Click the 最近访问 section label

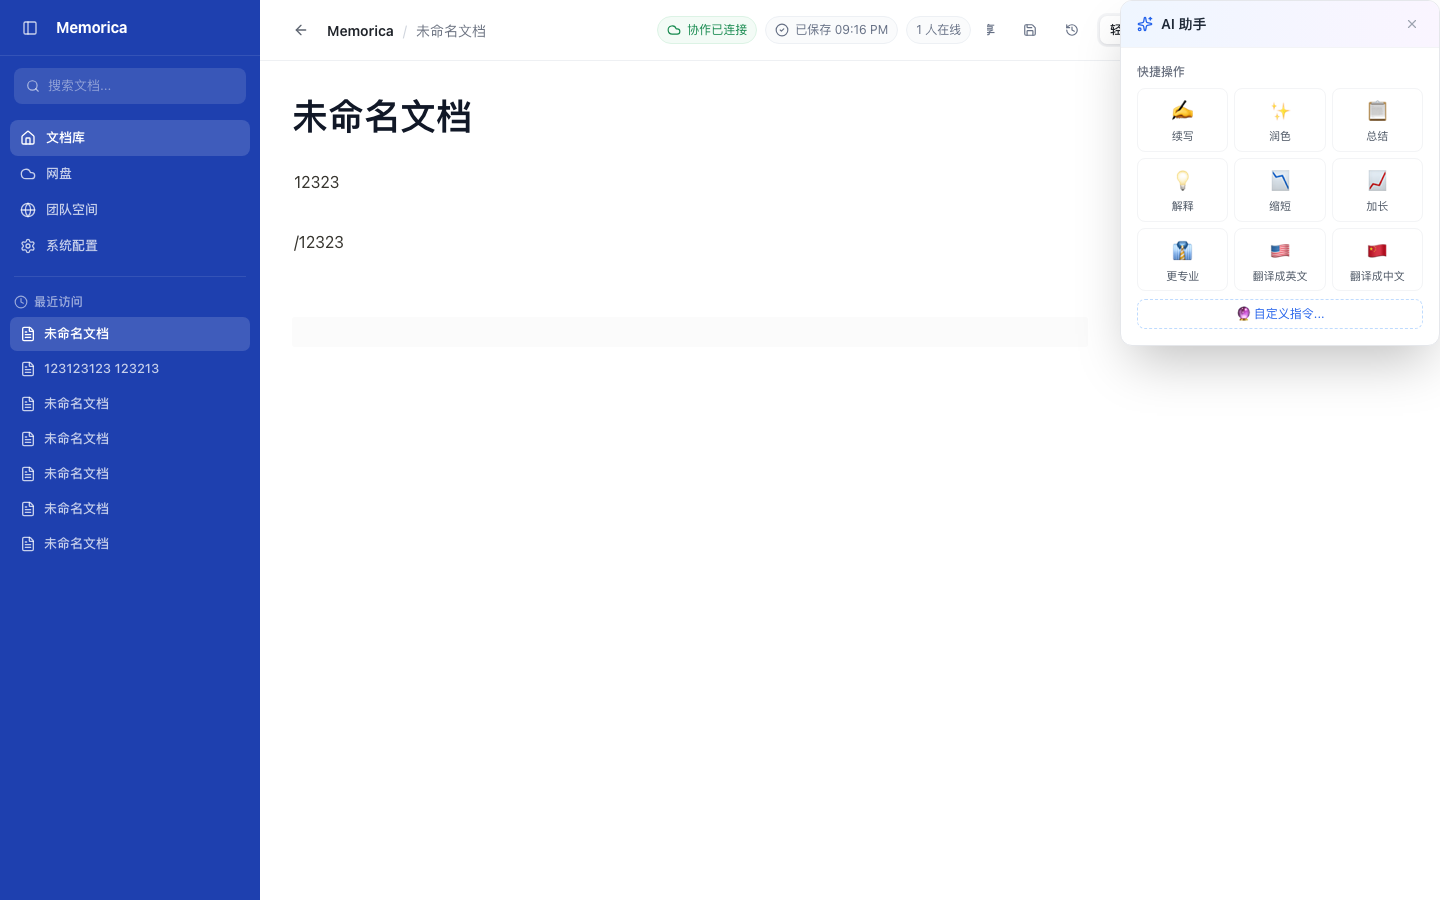[58, 302]
